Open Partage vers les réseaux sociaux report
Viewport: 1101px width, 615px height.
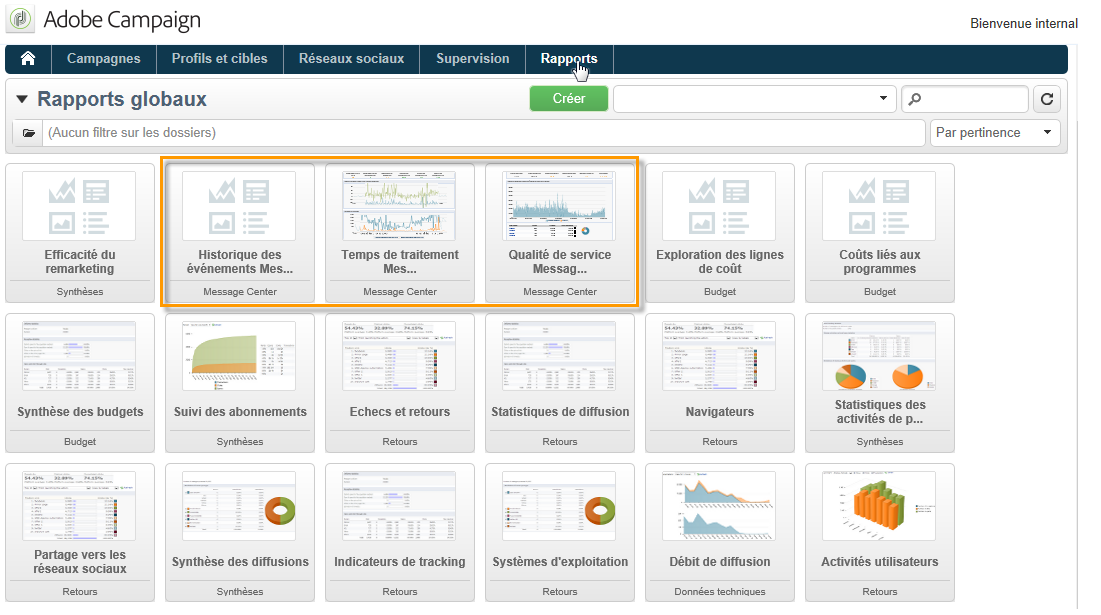80,533
